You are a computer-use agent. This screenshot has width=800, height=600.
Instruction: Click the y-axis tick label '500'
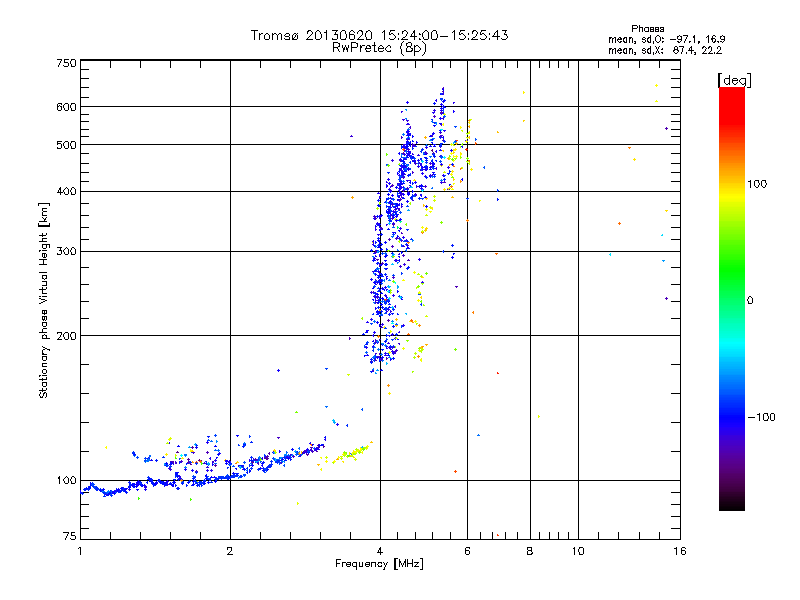(66, 145)
